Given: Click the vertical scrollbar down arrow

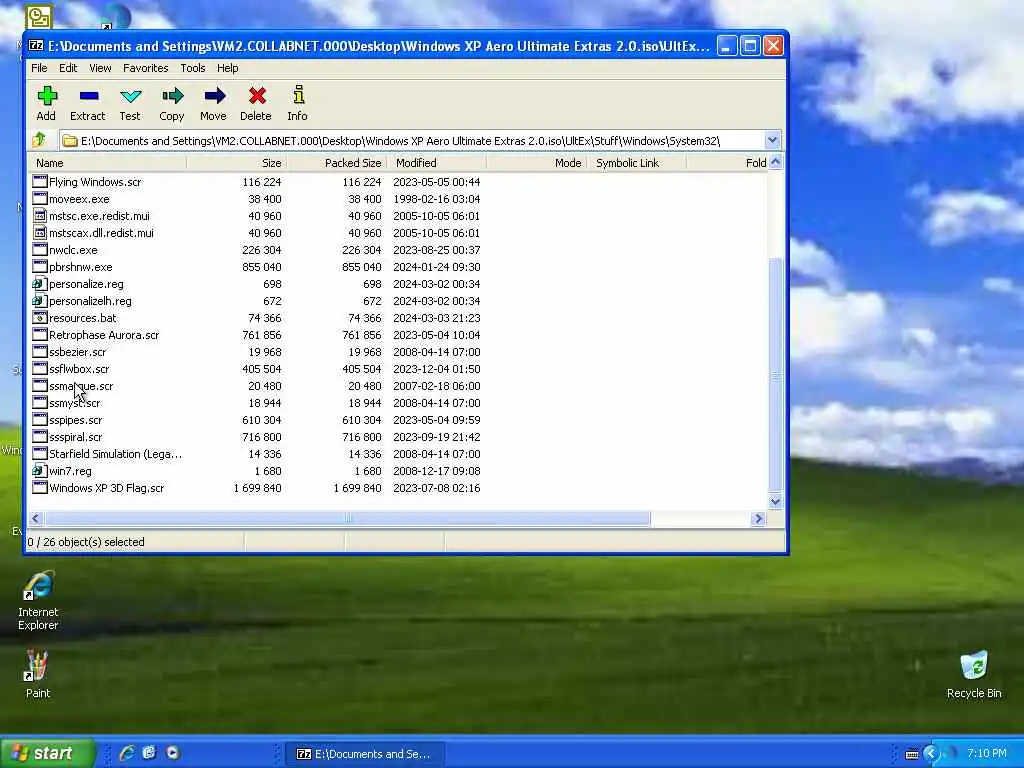Looking at the screenshot, I should pos(775,502).
